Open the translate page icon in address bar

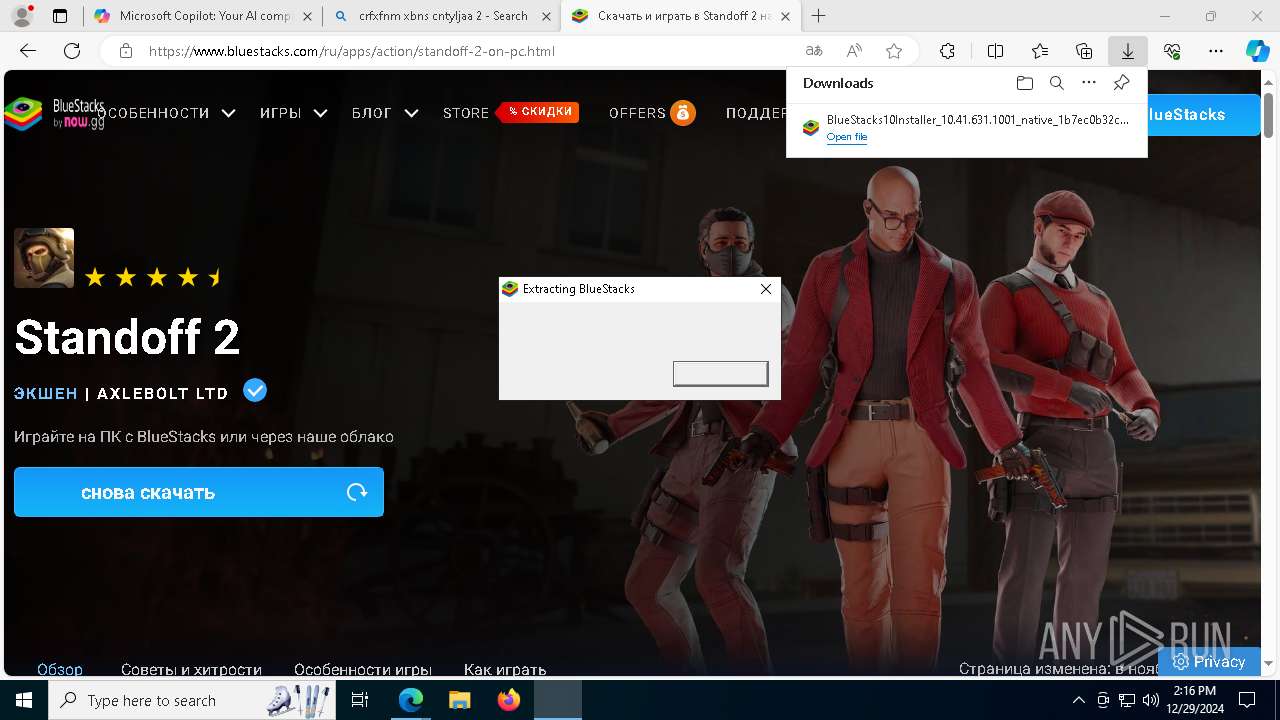[814, 51]
